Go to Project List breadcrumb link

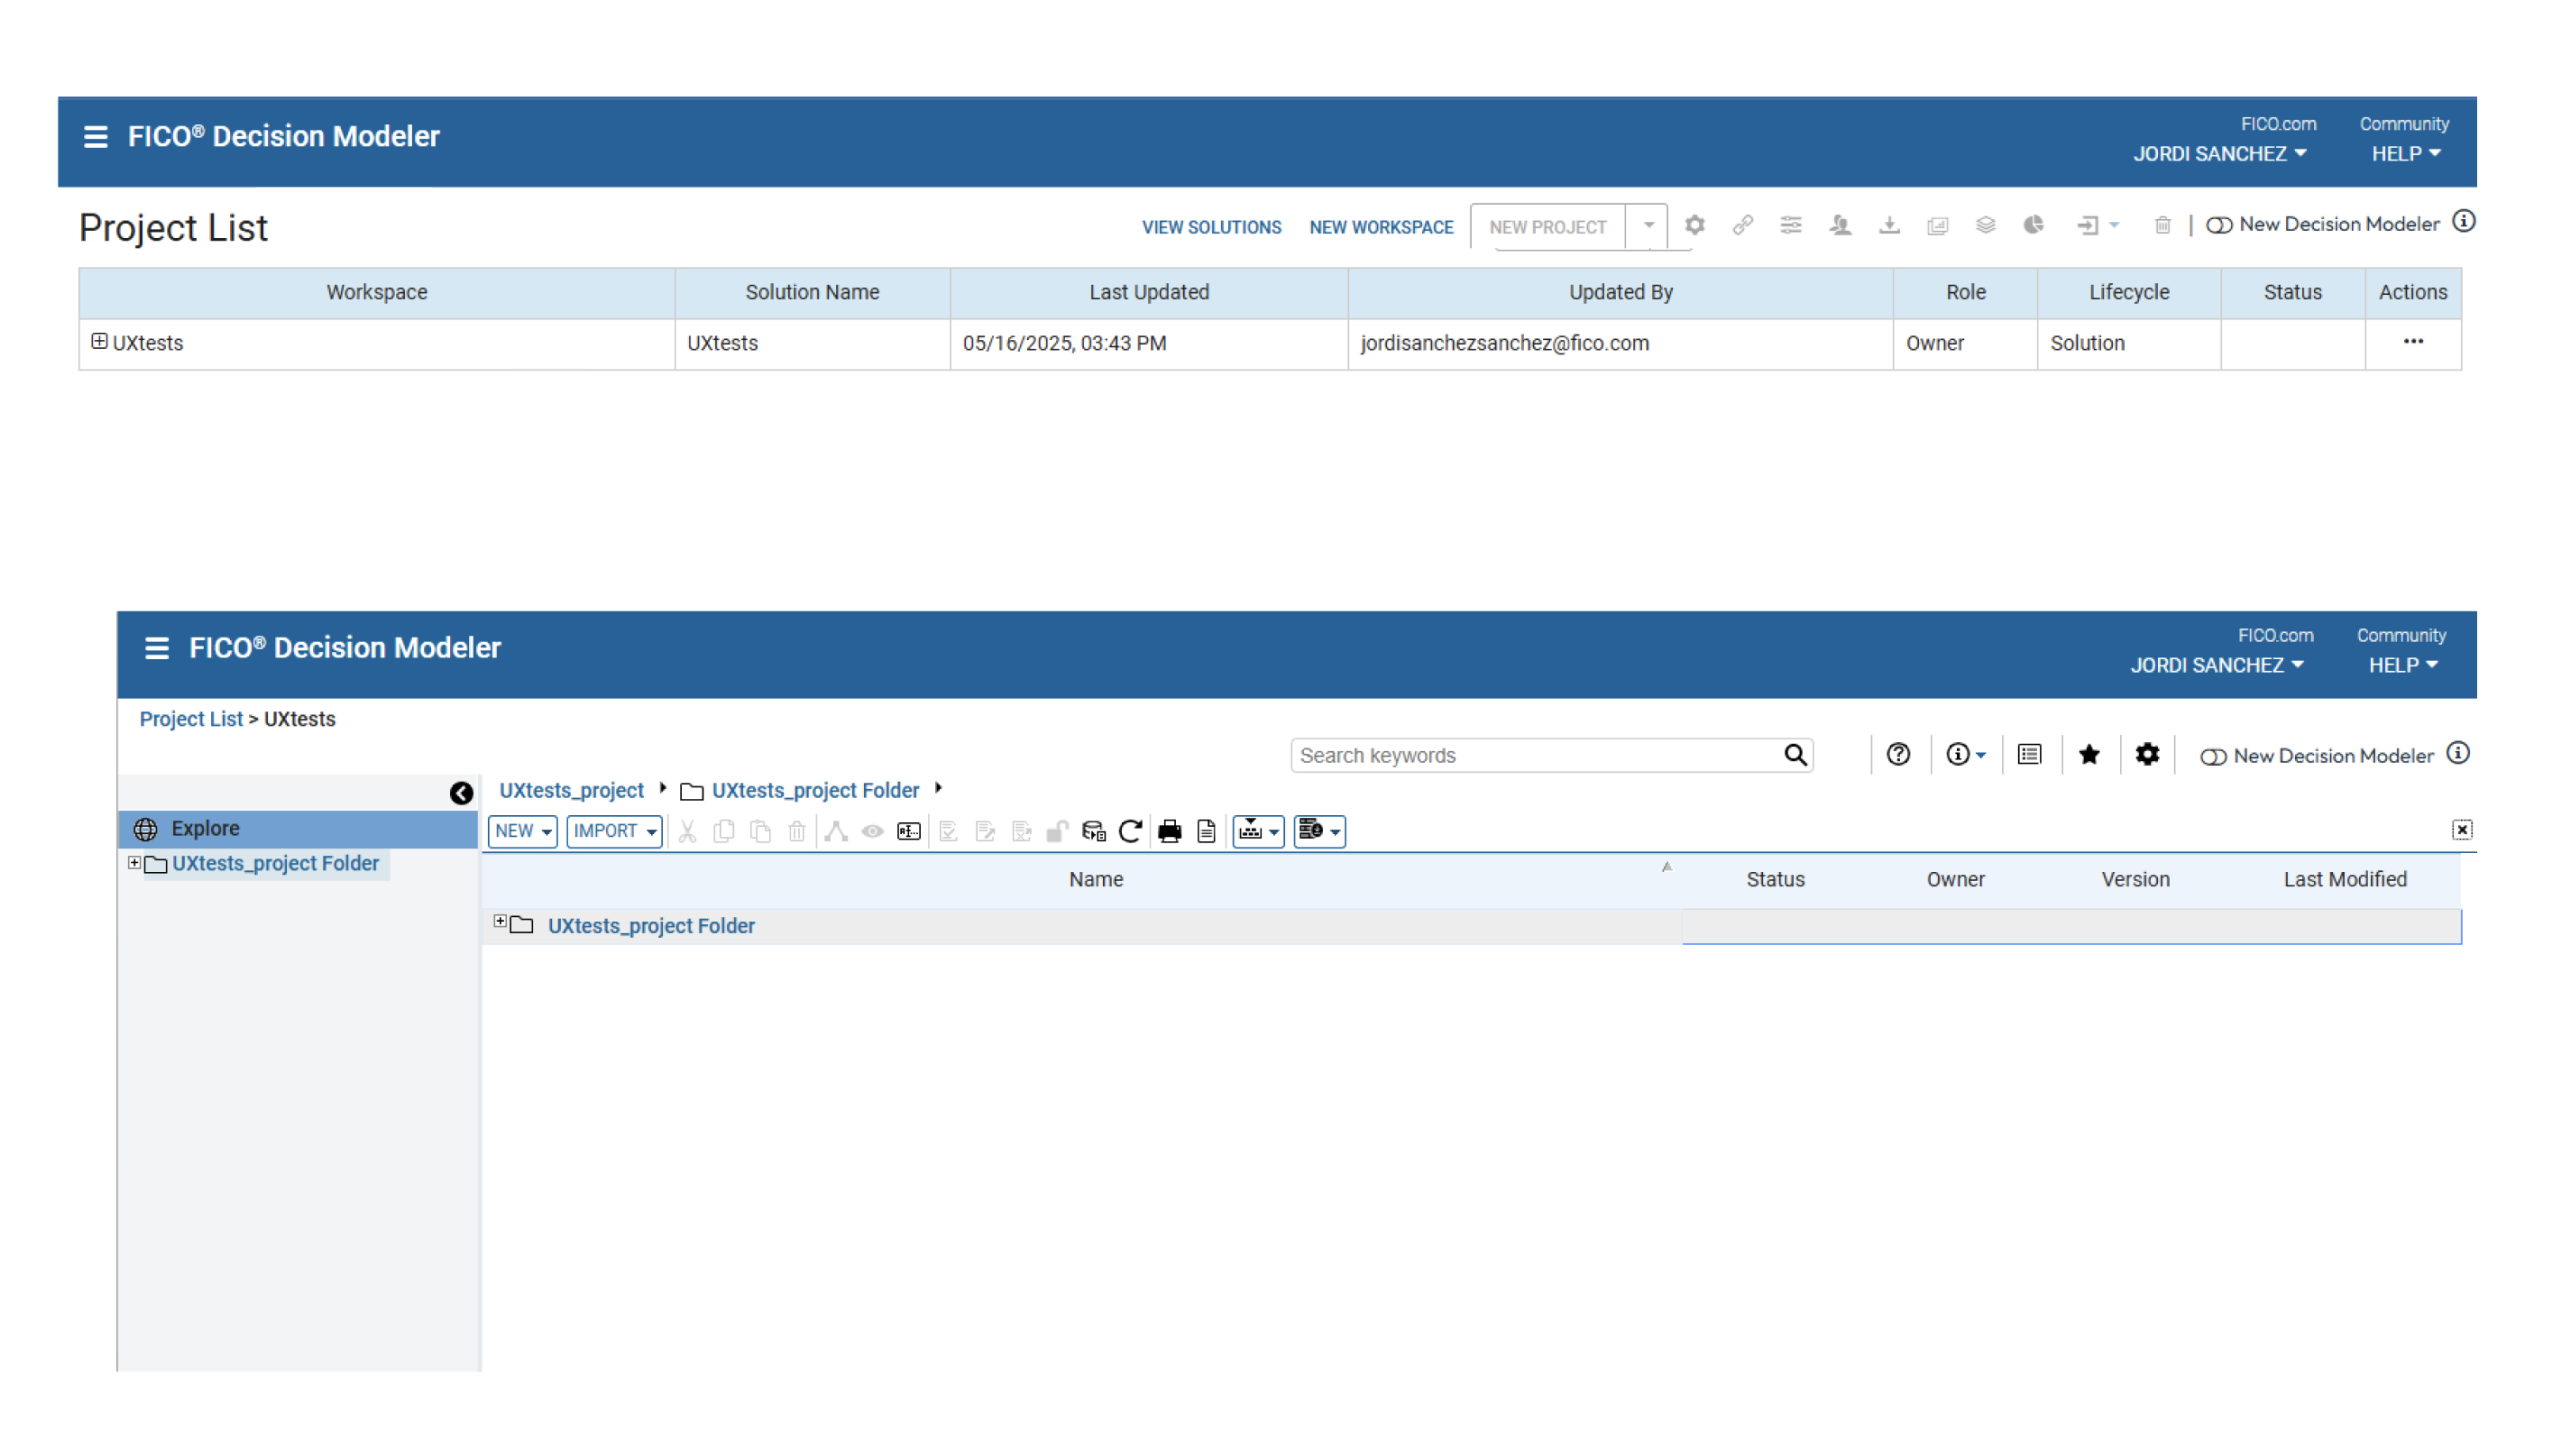tap(191, 719)
